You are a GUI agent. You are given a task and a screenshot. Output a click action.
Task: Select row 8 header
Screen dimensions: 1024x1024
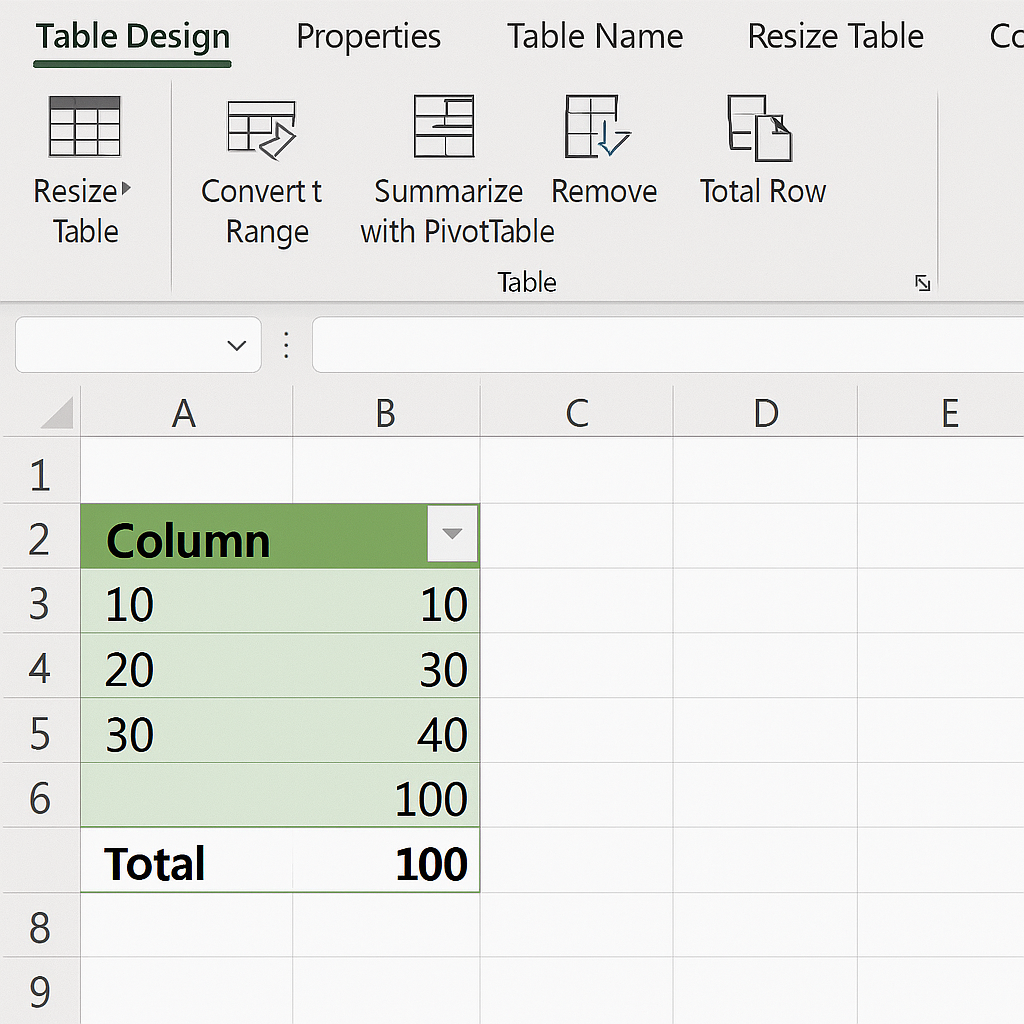pyautogui.click(x=40, y=926)
